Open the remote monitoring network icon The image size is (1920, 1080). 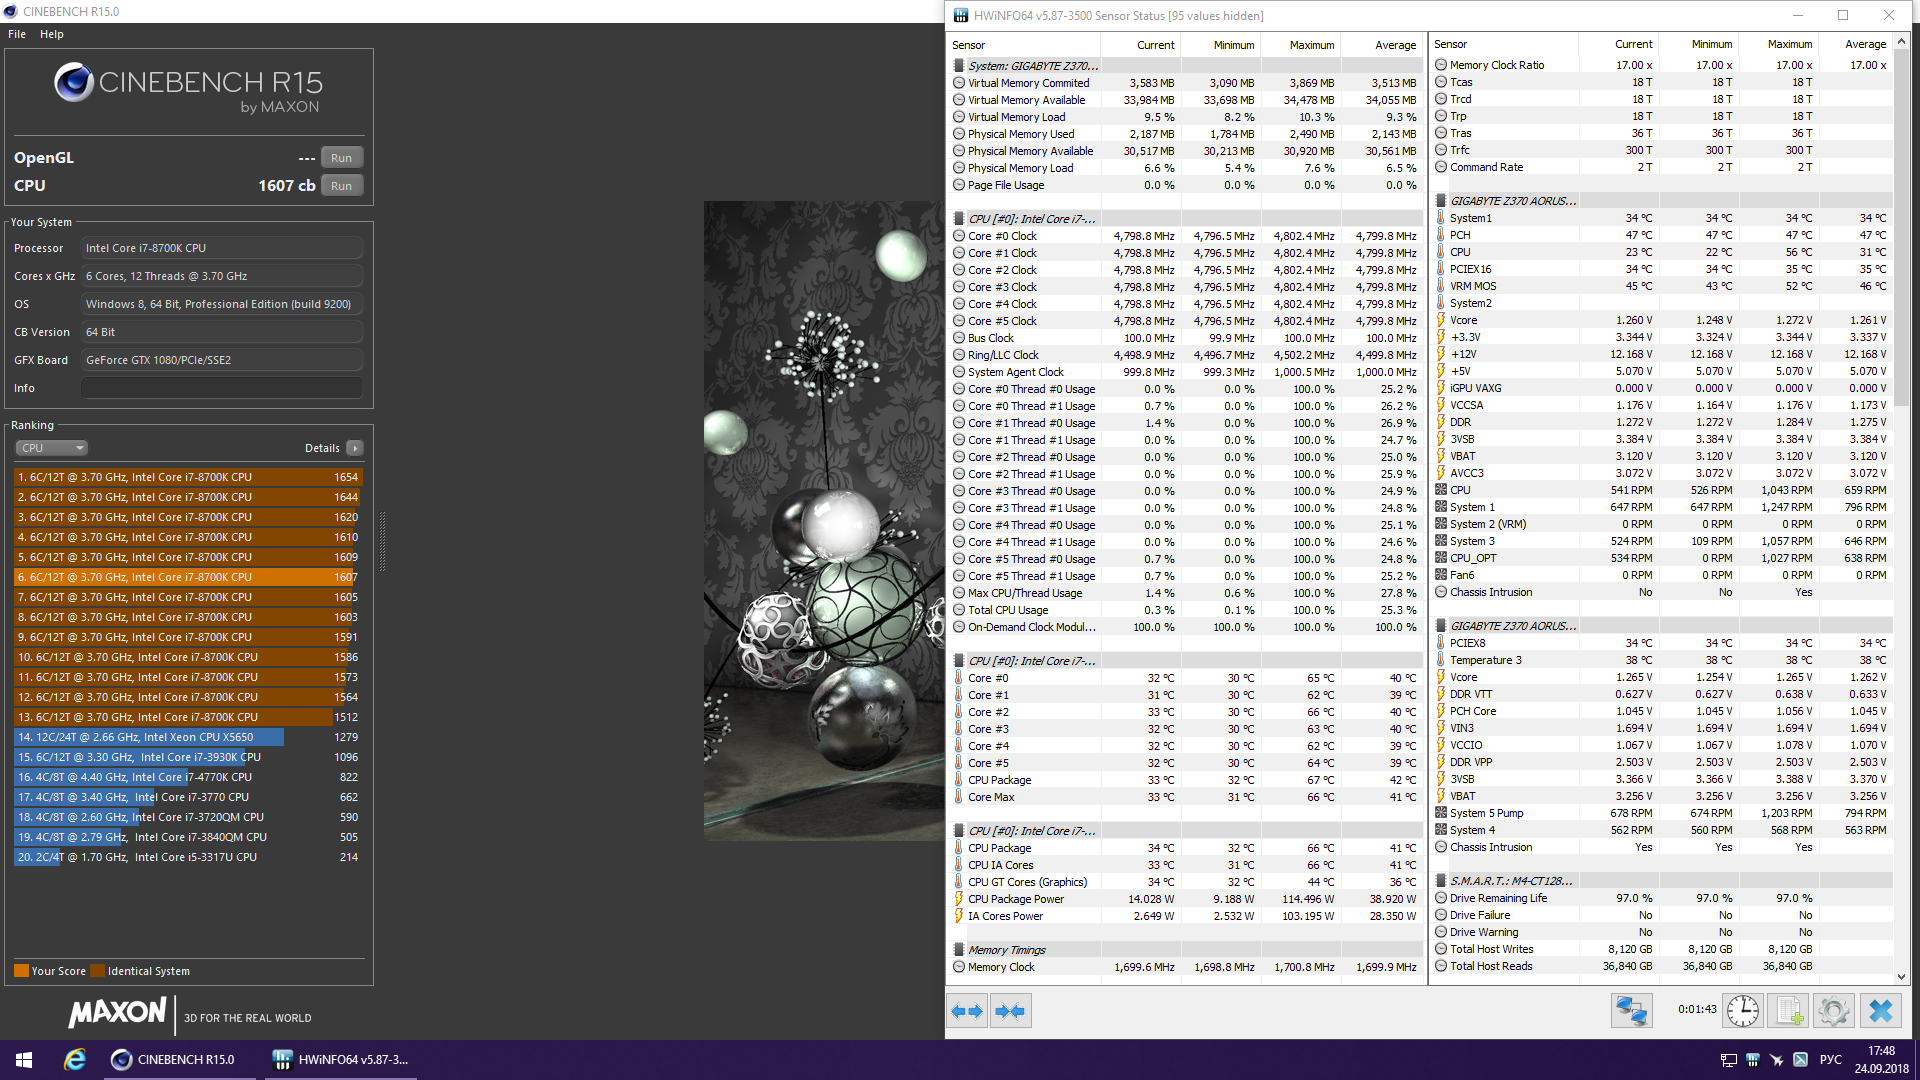pyautogui.click(x=1631, y=1011)
